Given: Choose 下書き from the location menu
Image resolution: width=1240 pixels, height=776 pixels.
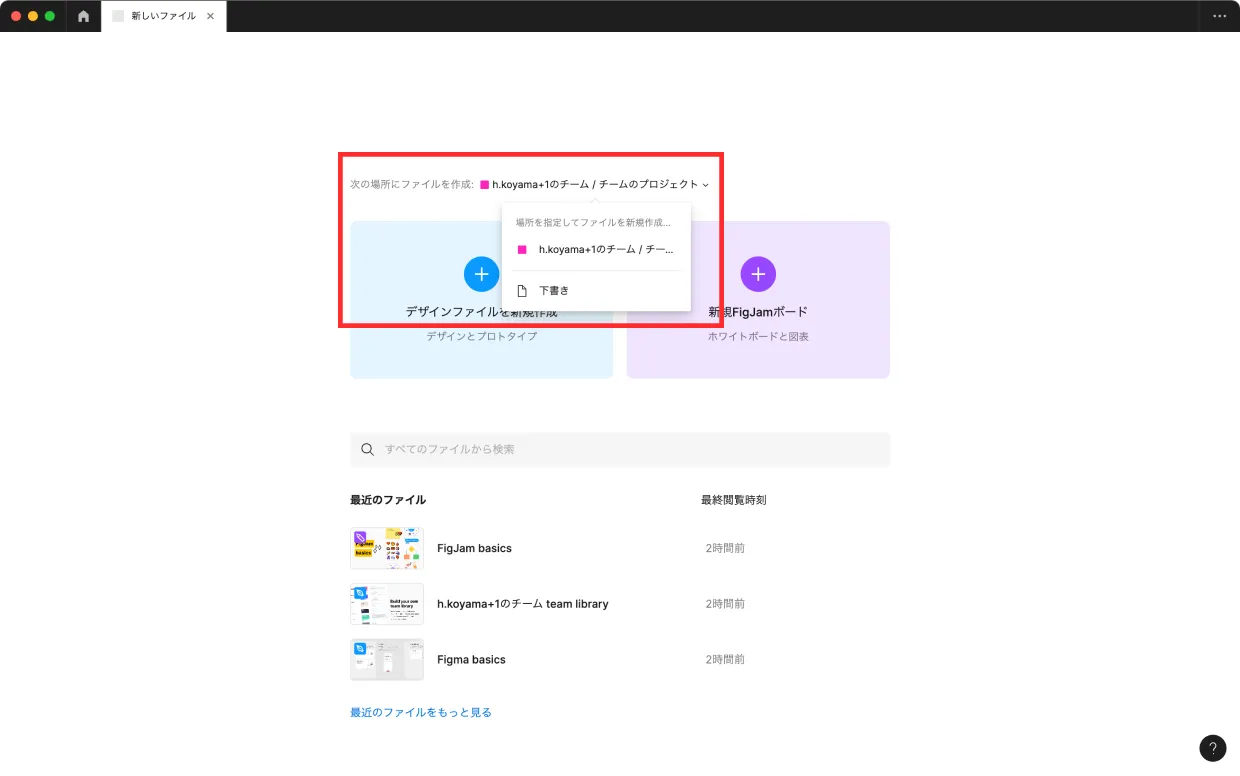Looking at the screenshot, I should (x=597, y=291).
